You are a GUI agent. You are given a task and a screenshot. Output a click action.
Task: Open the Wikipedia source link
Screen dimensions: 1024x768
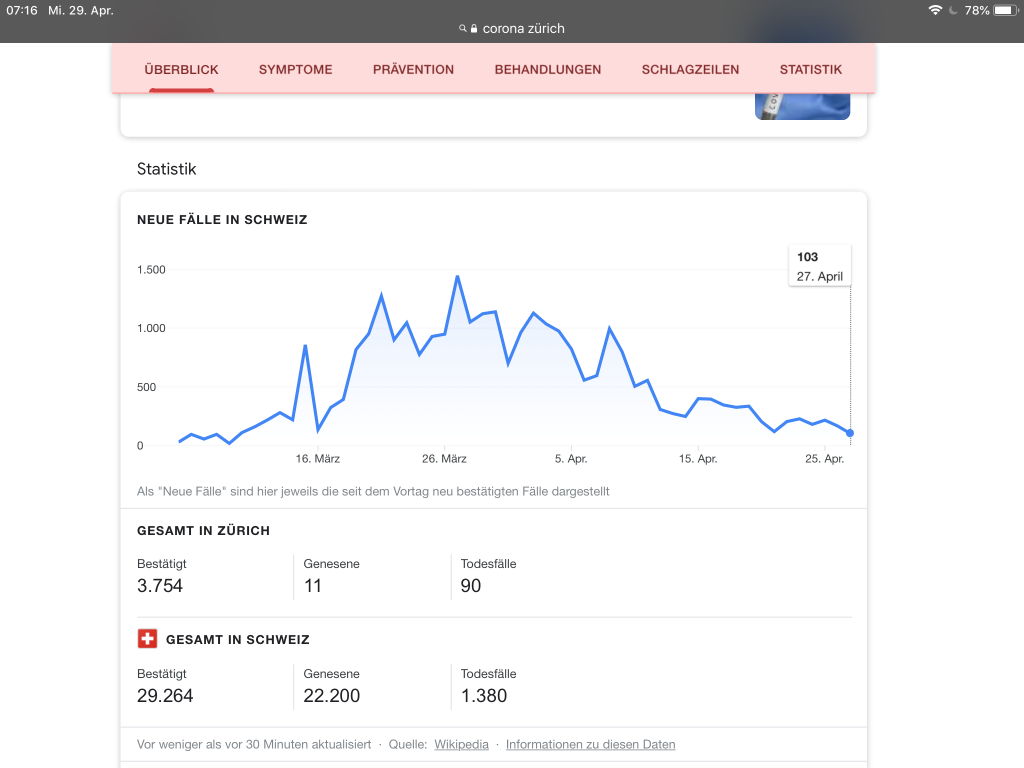[x=461, y=744]
